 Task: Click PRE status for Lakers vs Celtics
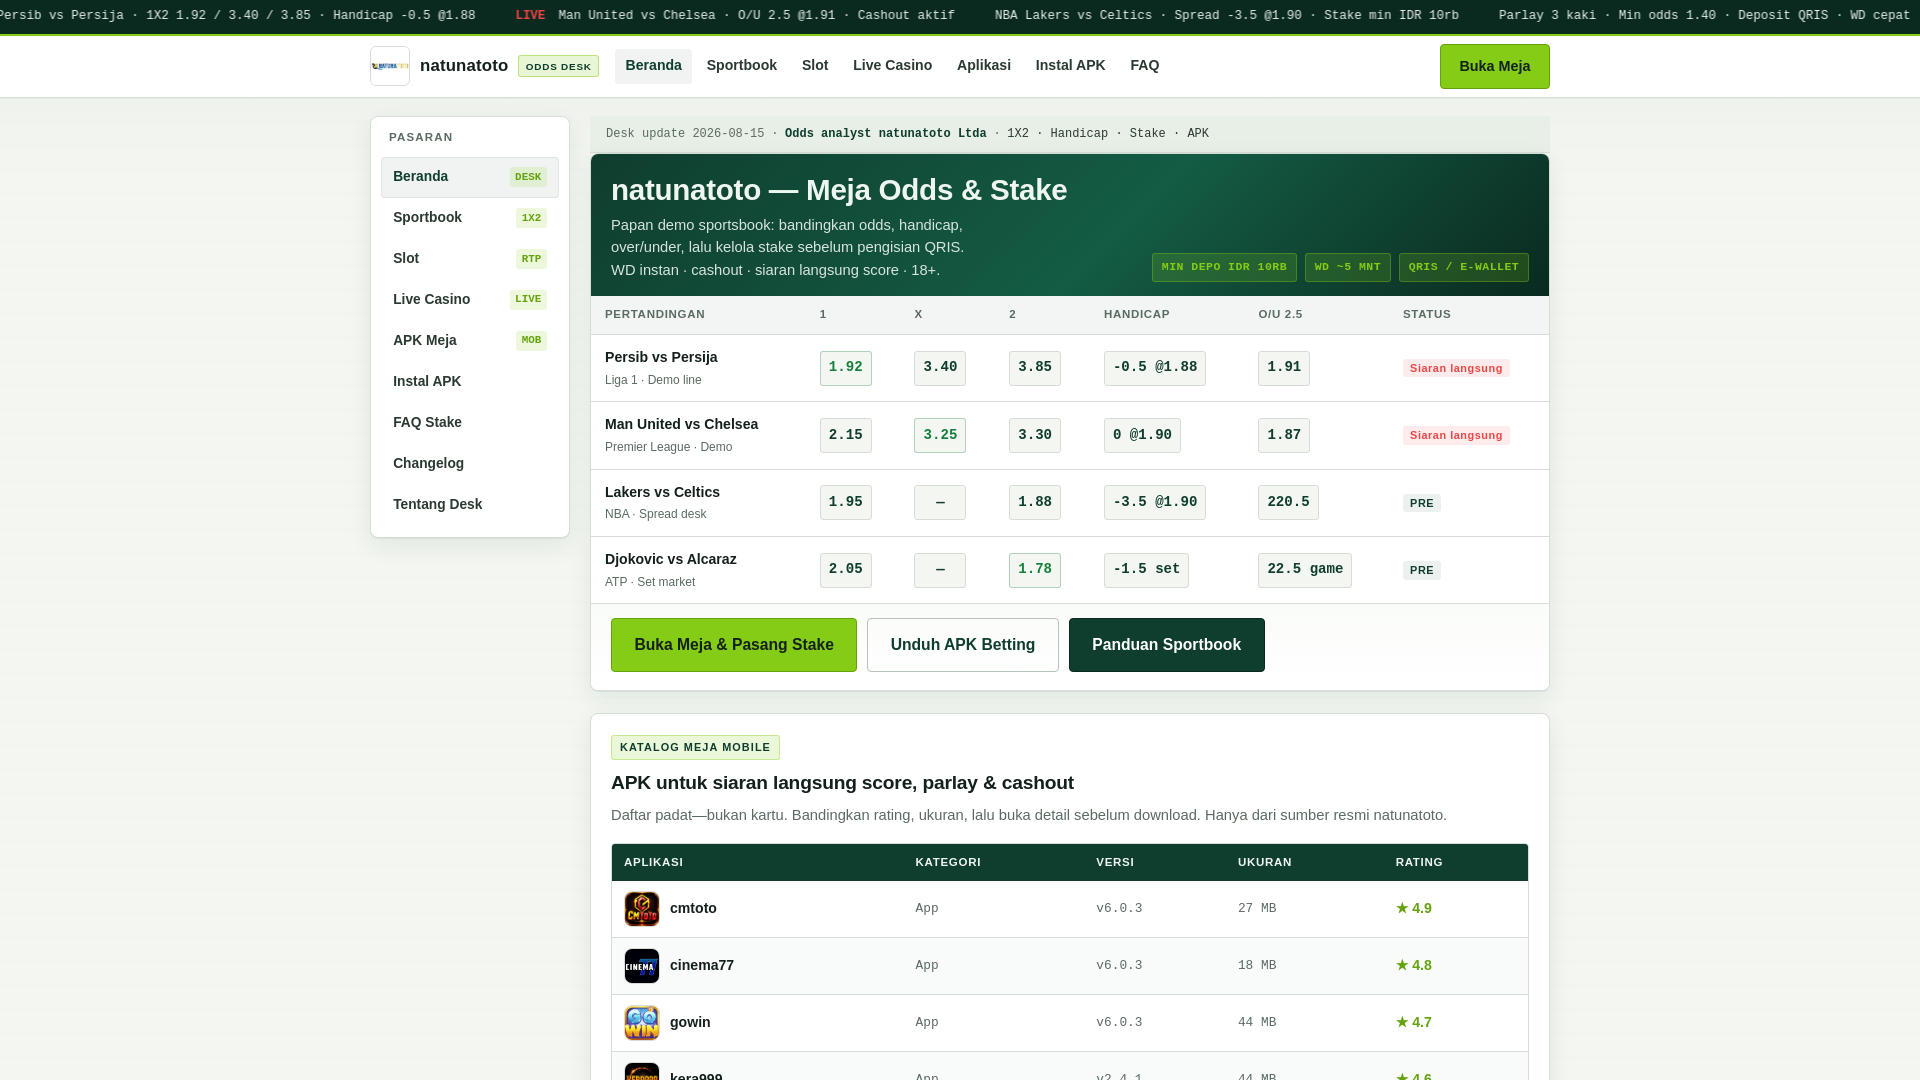tap(1422, 504)
